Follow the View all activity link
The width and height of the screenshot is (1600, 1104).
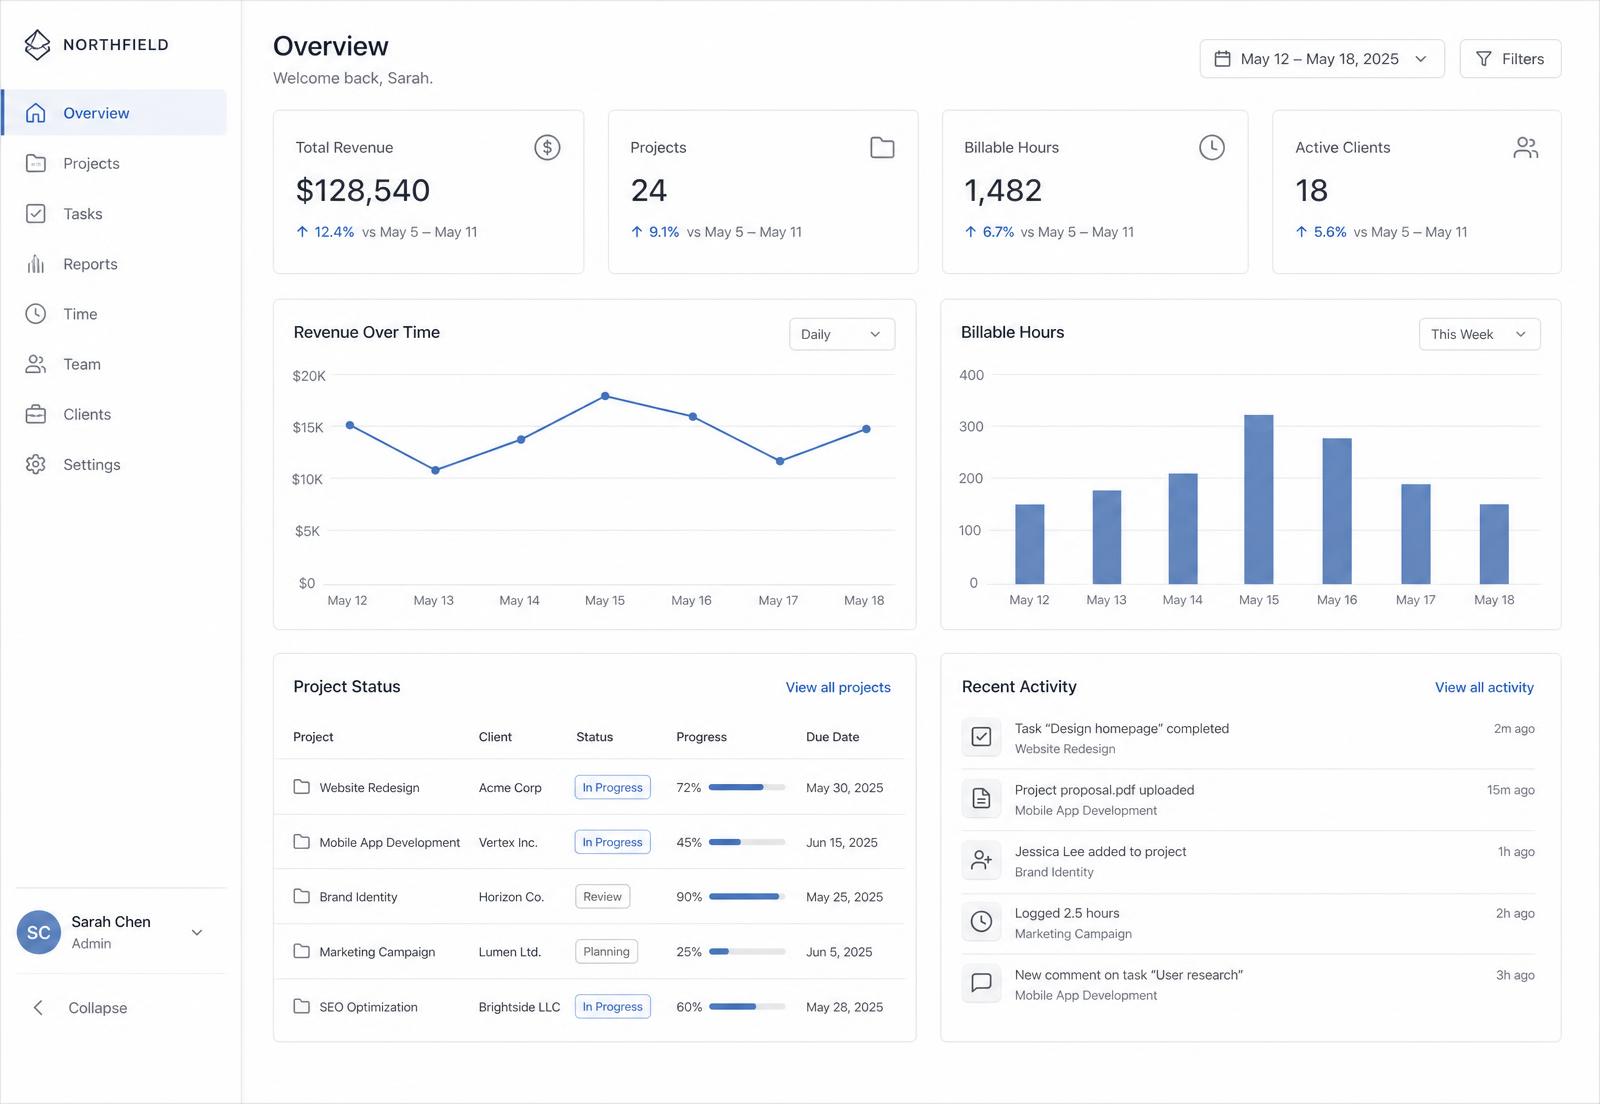coord(1484,687)
